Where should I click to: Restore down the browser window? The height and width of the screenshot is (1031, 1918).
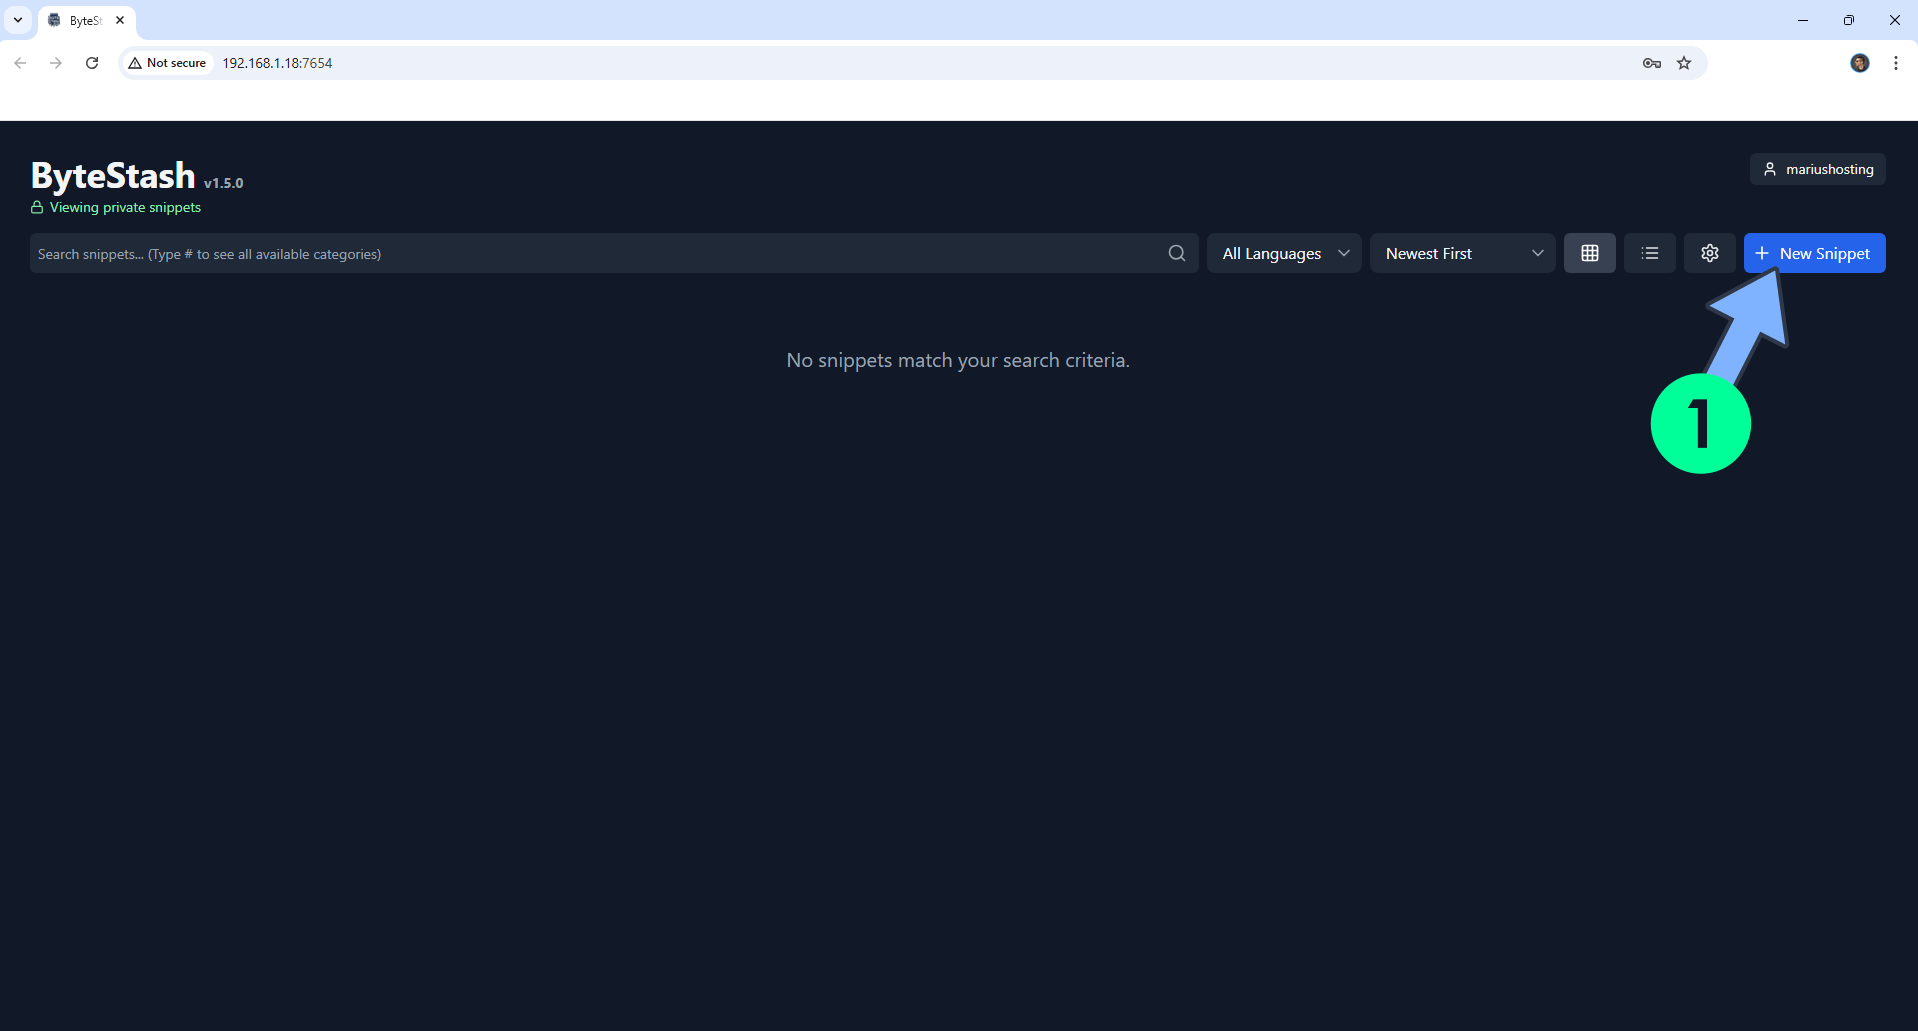(x=1849, y=20)
